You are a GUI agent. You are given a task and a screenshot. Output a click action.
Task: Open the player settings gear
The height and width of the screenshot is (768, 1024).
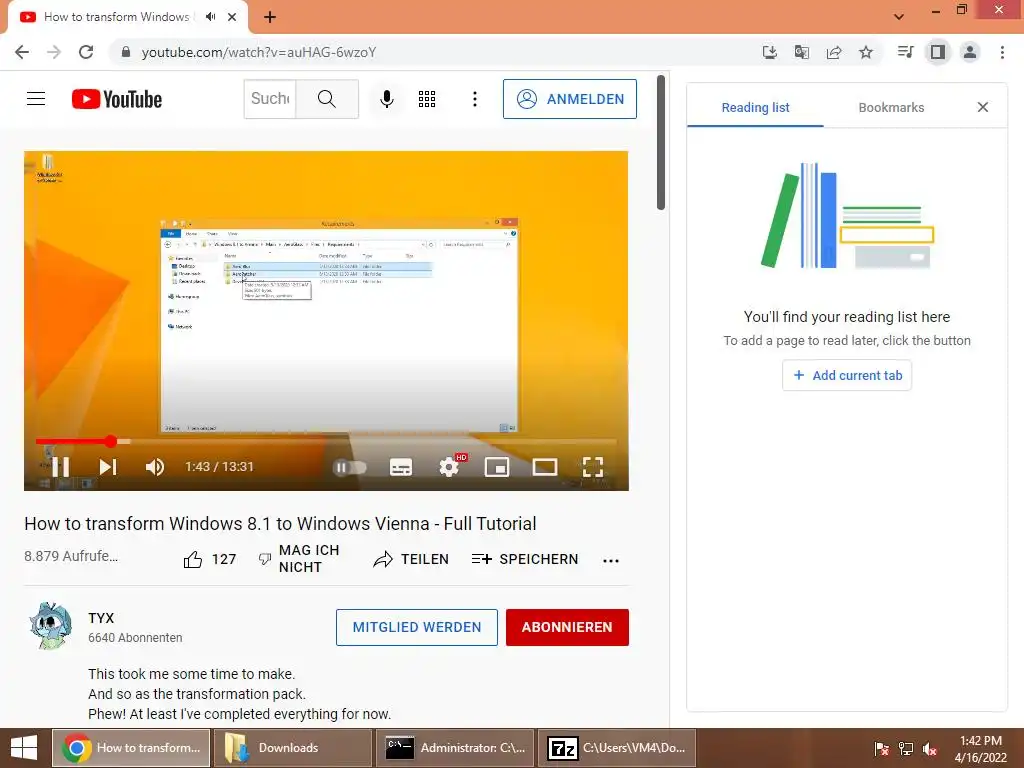click(451, 466)
